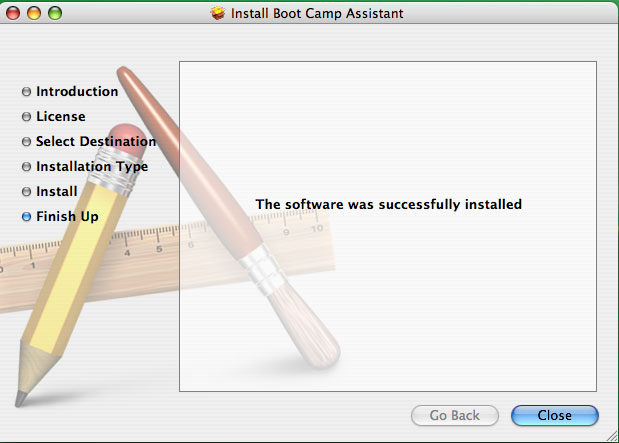This screenshot has height=443, width=619.
Task: Select the Introduction step label
Action: point(77,91)
